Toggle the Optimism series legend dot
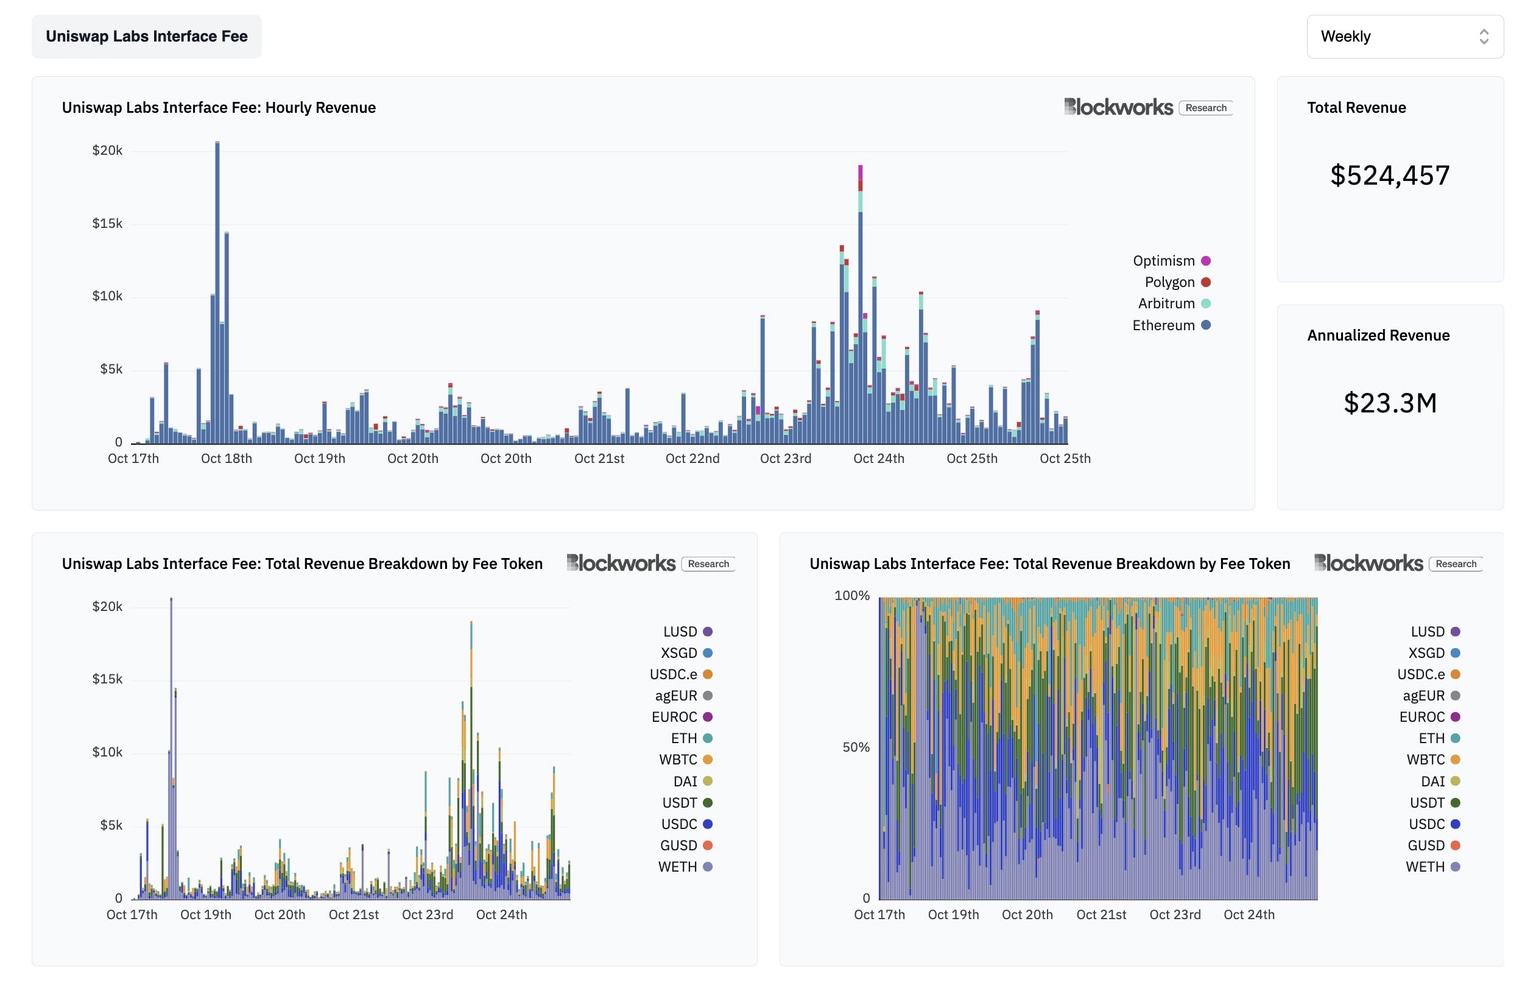Image resolution: width=1536 pixels, height=982 pixels. coord(1206,261)
